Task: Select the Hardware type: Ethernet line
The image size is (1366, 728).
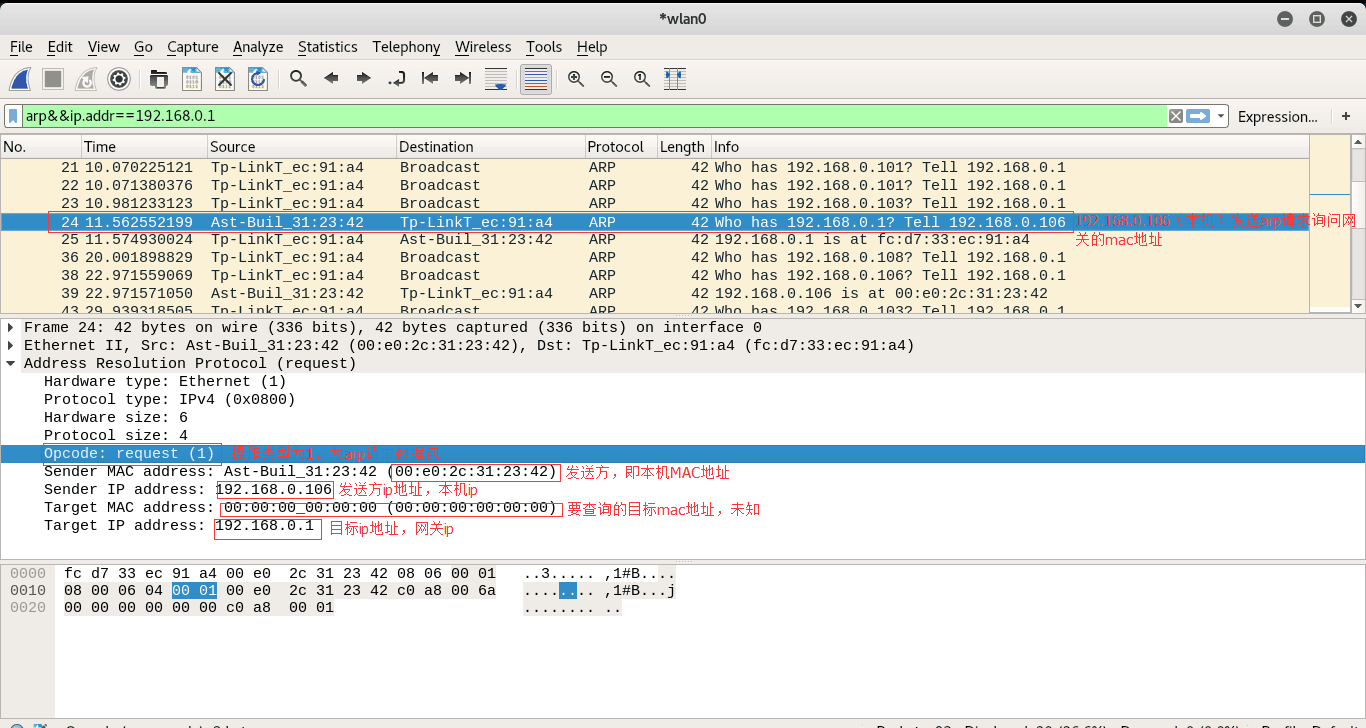Action: click(165, 382)
